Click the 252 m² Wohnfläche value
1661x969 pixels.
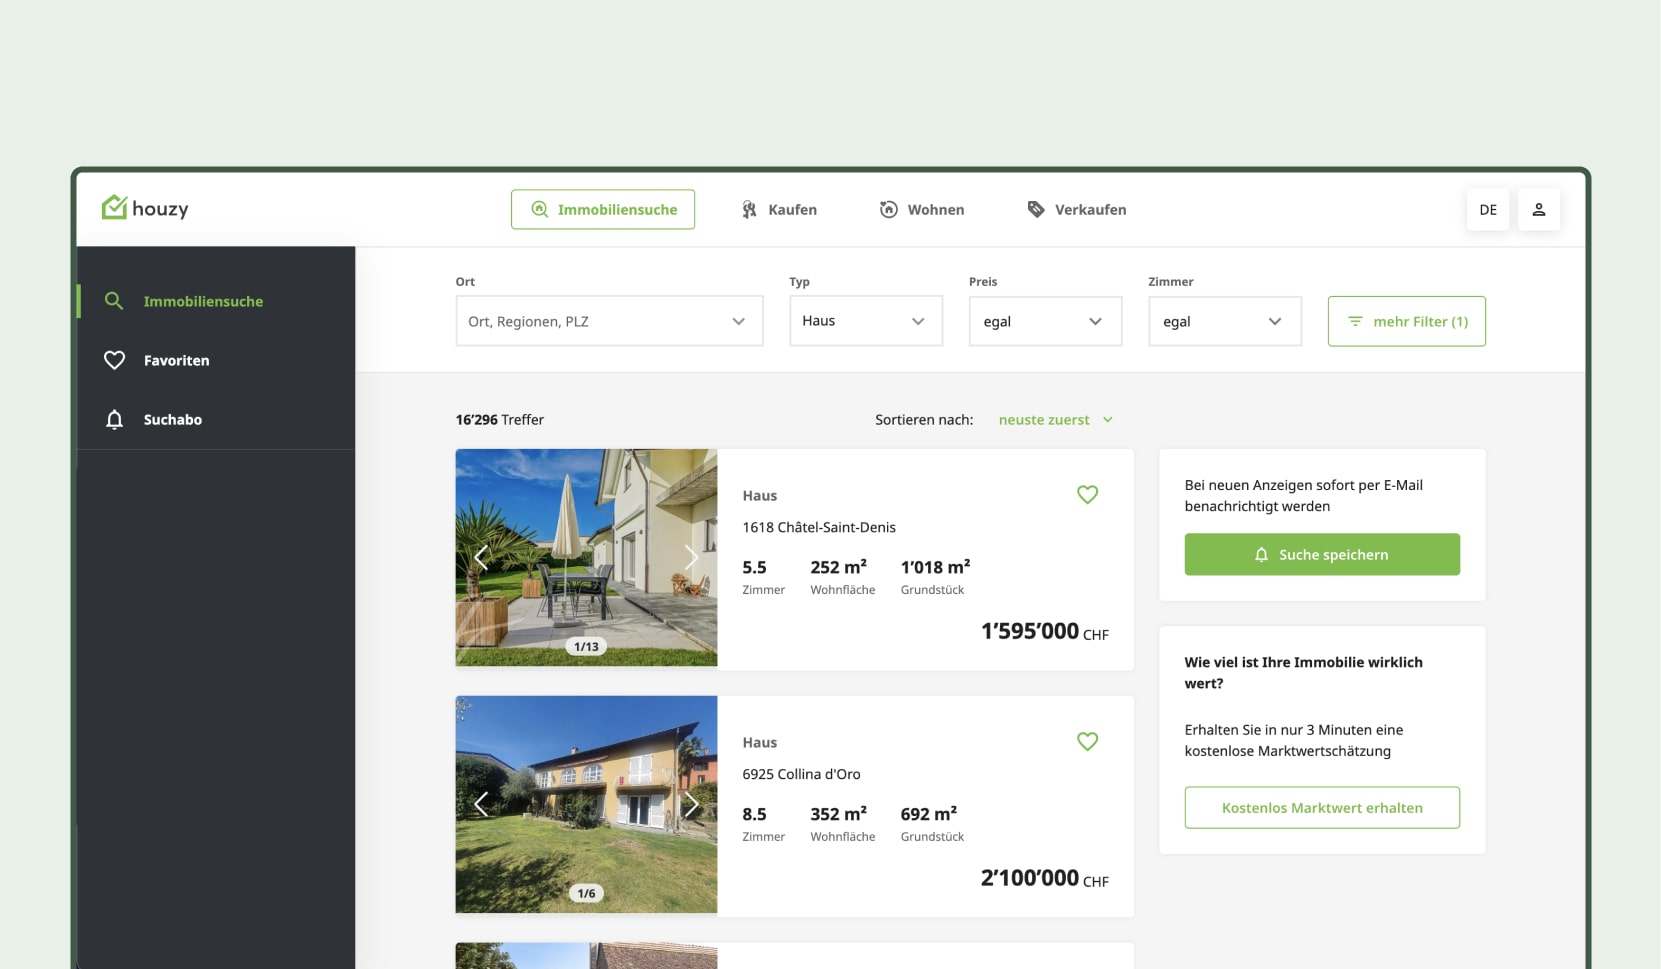[838, 567]
